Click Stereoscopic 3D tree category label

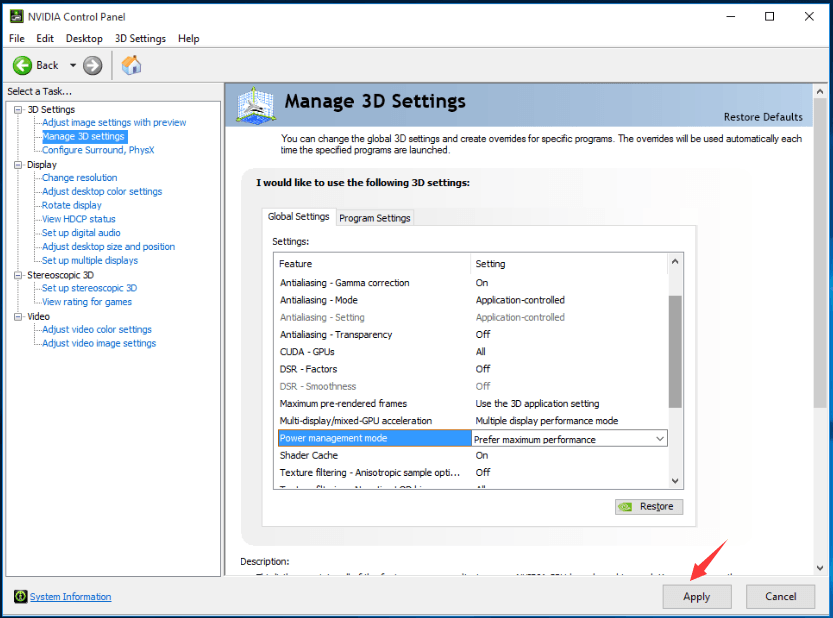[x=60, y=275]
